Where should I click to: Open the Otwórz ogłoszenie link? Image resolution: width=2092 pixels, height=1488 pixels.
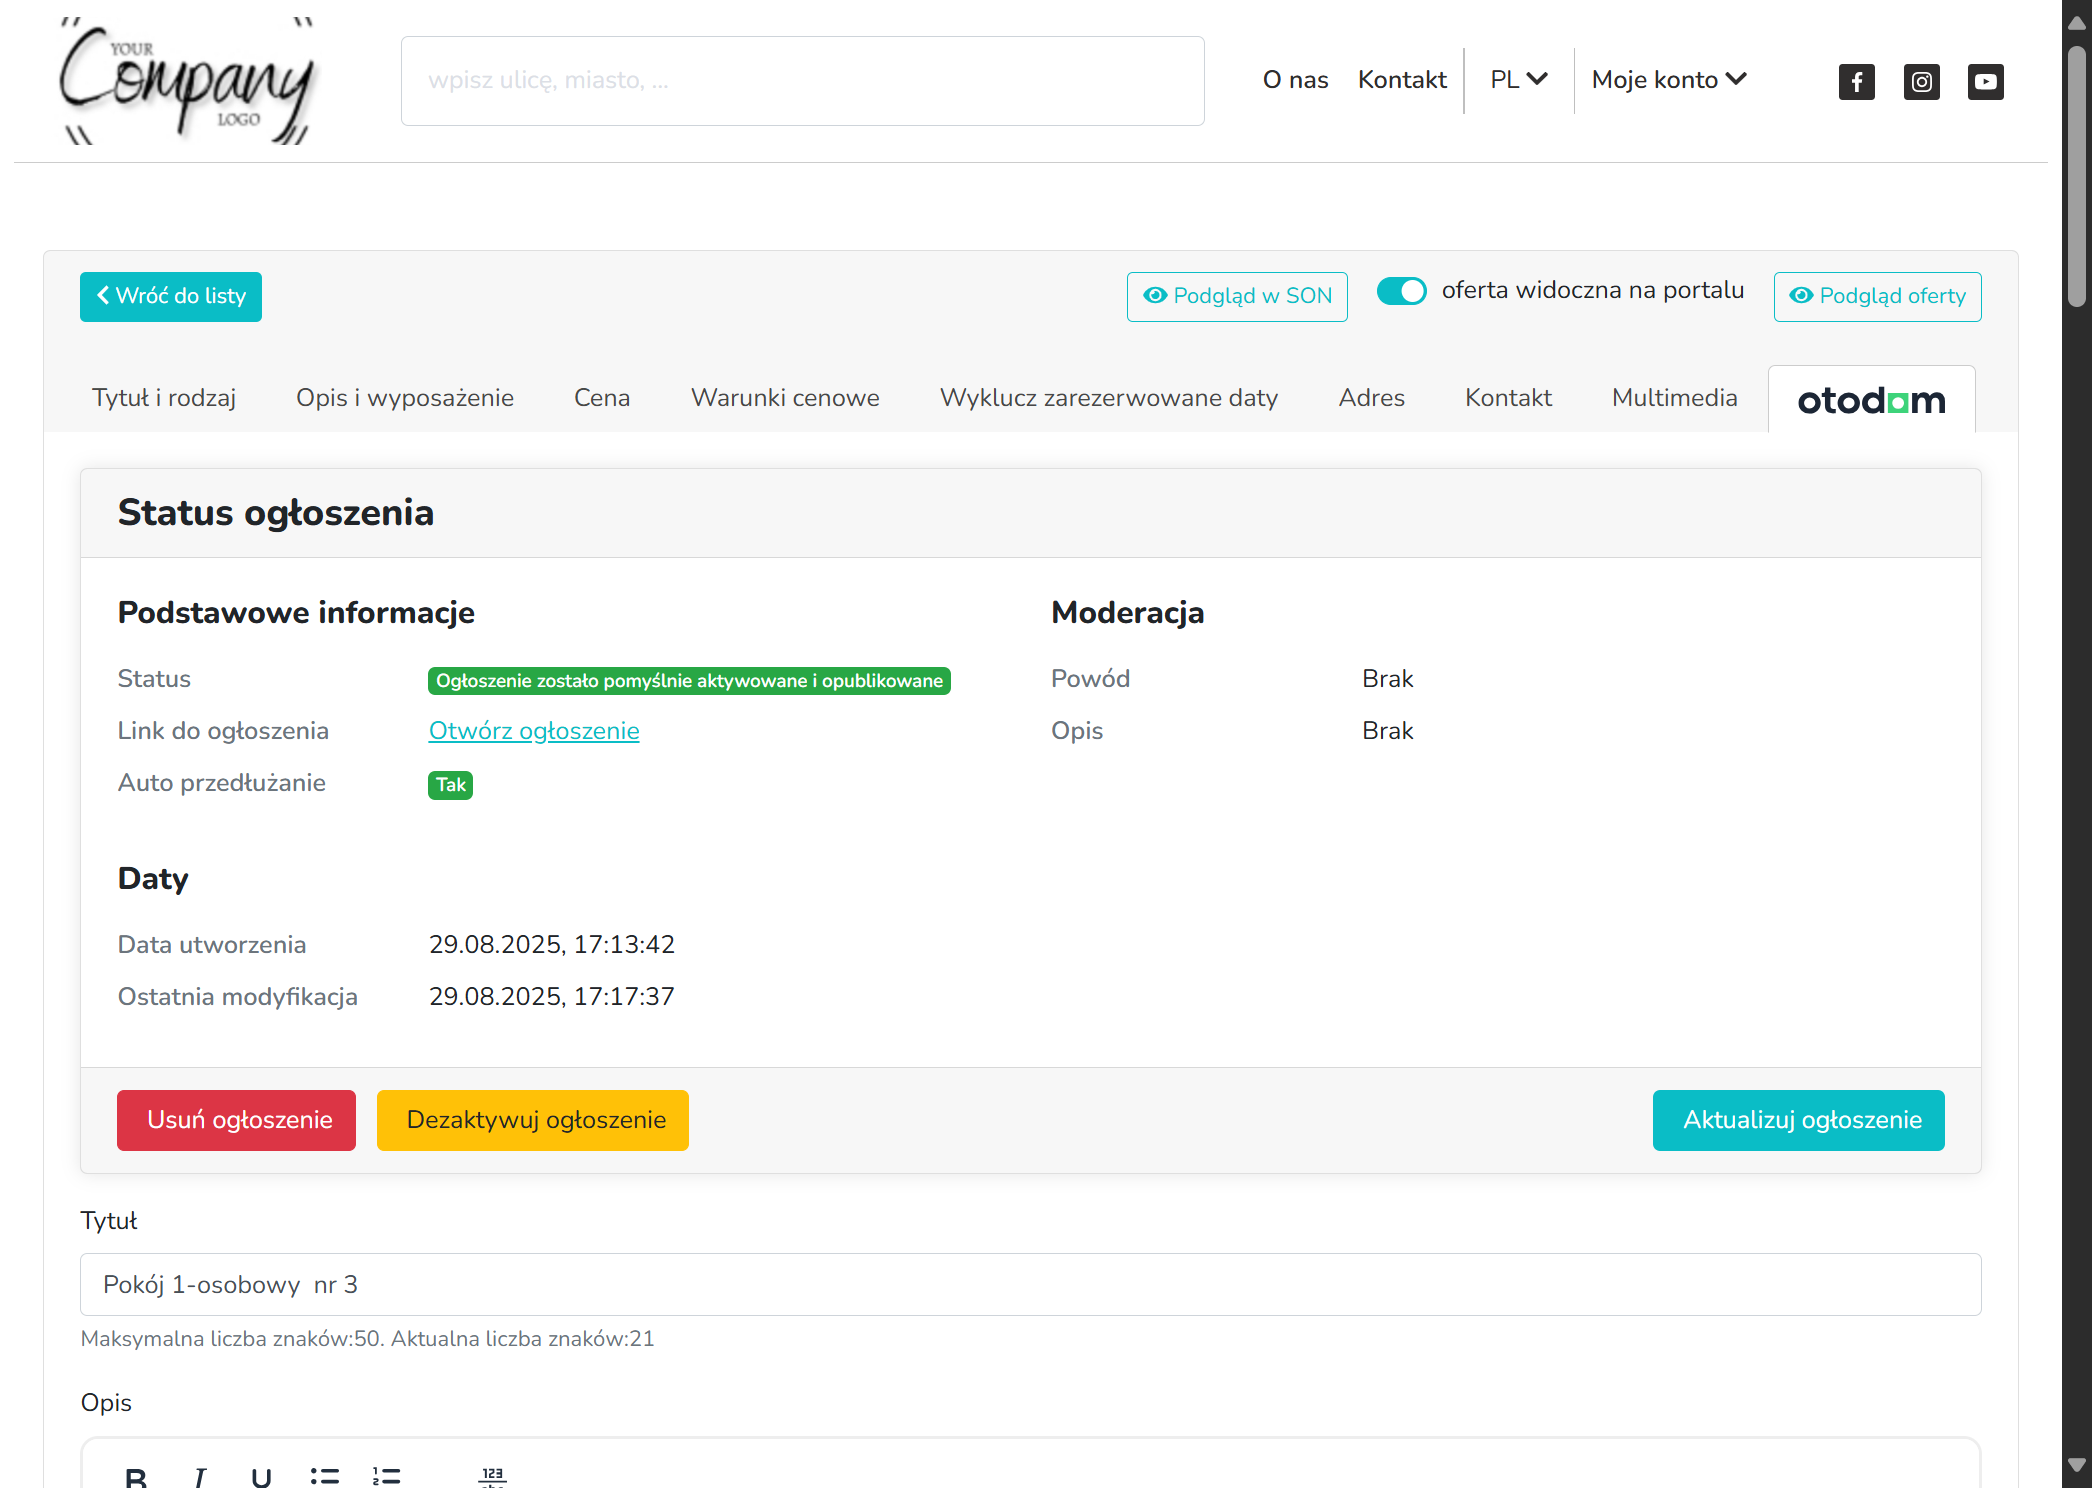[534, 731]
